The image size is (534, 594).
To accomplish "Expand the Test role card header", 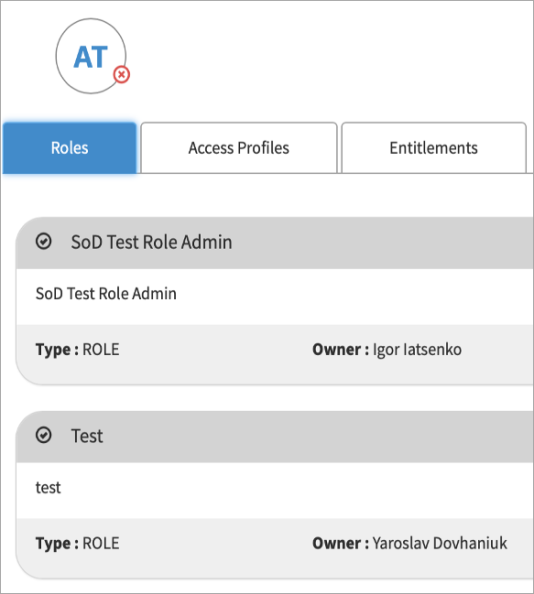I will click(x=275, y=436).
